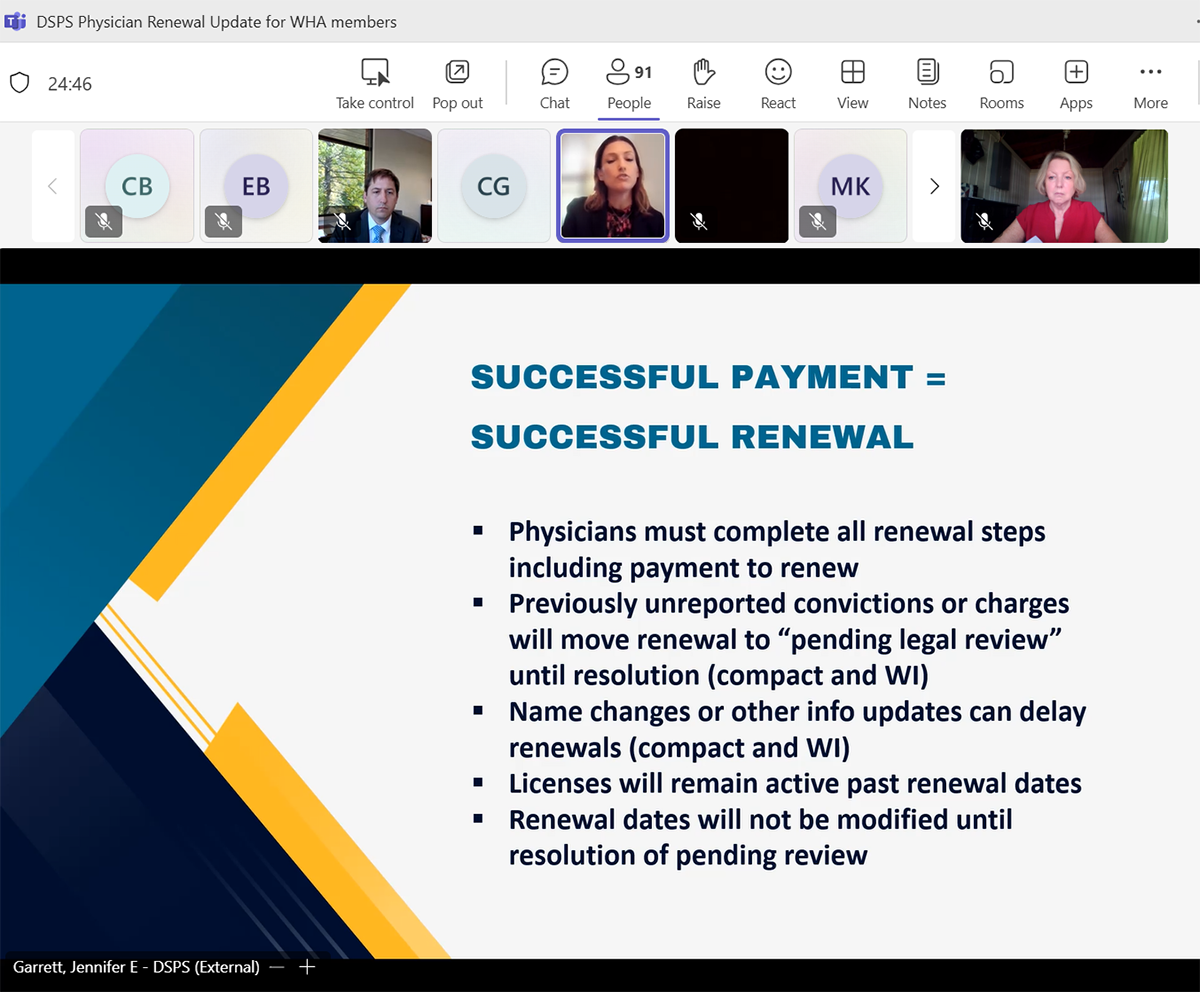The image size is (1200, 992).
Task: Click the active speaker video tile
Action: [612, 186]
